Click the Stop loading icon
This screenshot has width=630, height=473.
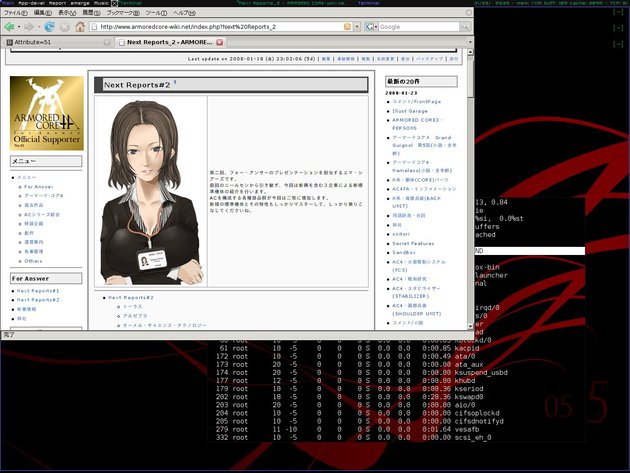(65, 27)
